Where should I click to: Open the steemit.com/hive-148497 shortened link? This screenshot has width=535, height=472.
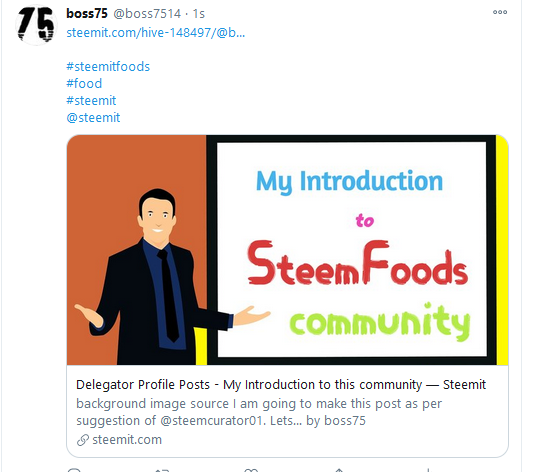point(156,33)
